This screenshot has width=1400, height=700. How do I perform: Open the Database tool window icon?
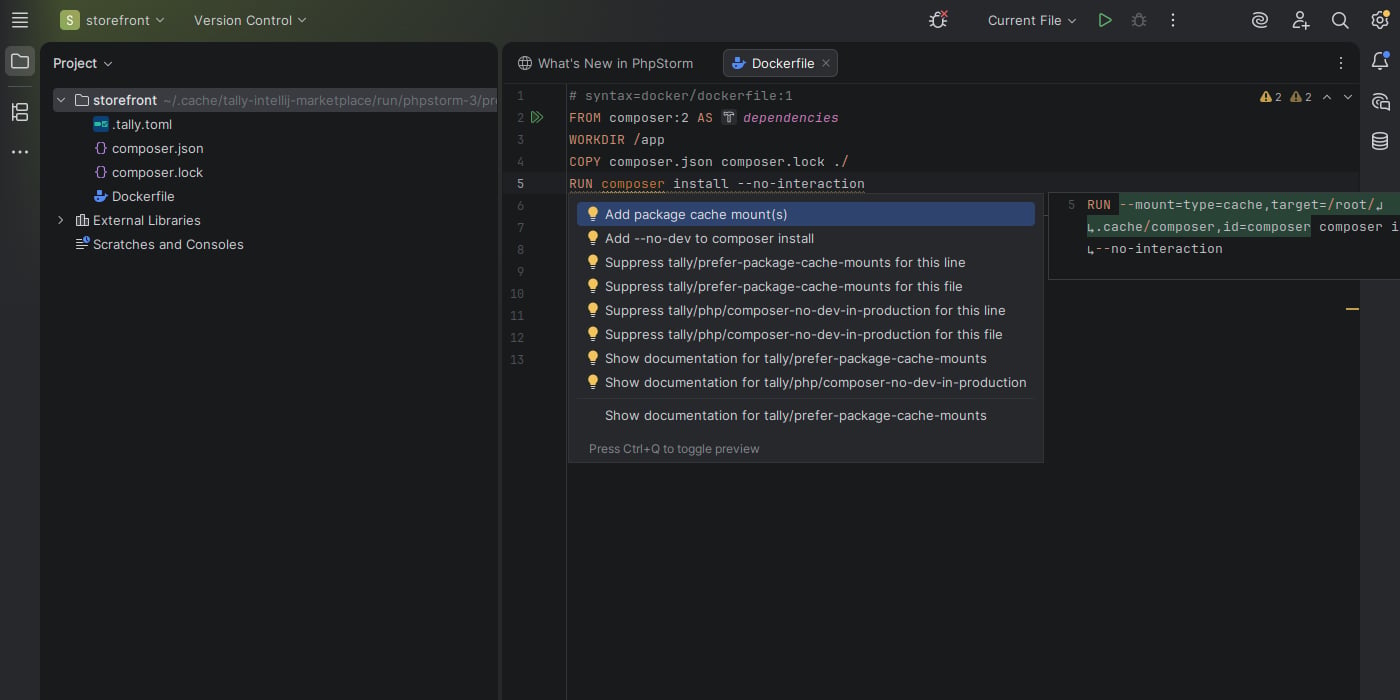click(1380, 142)
